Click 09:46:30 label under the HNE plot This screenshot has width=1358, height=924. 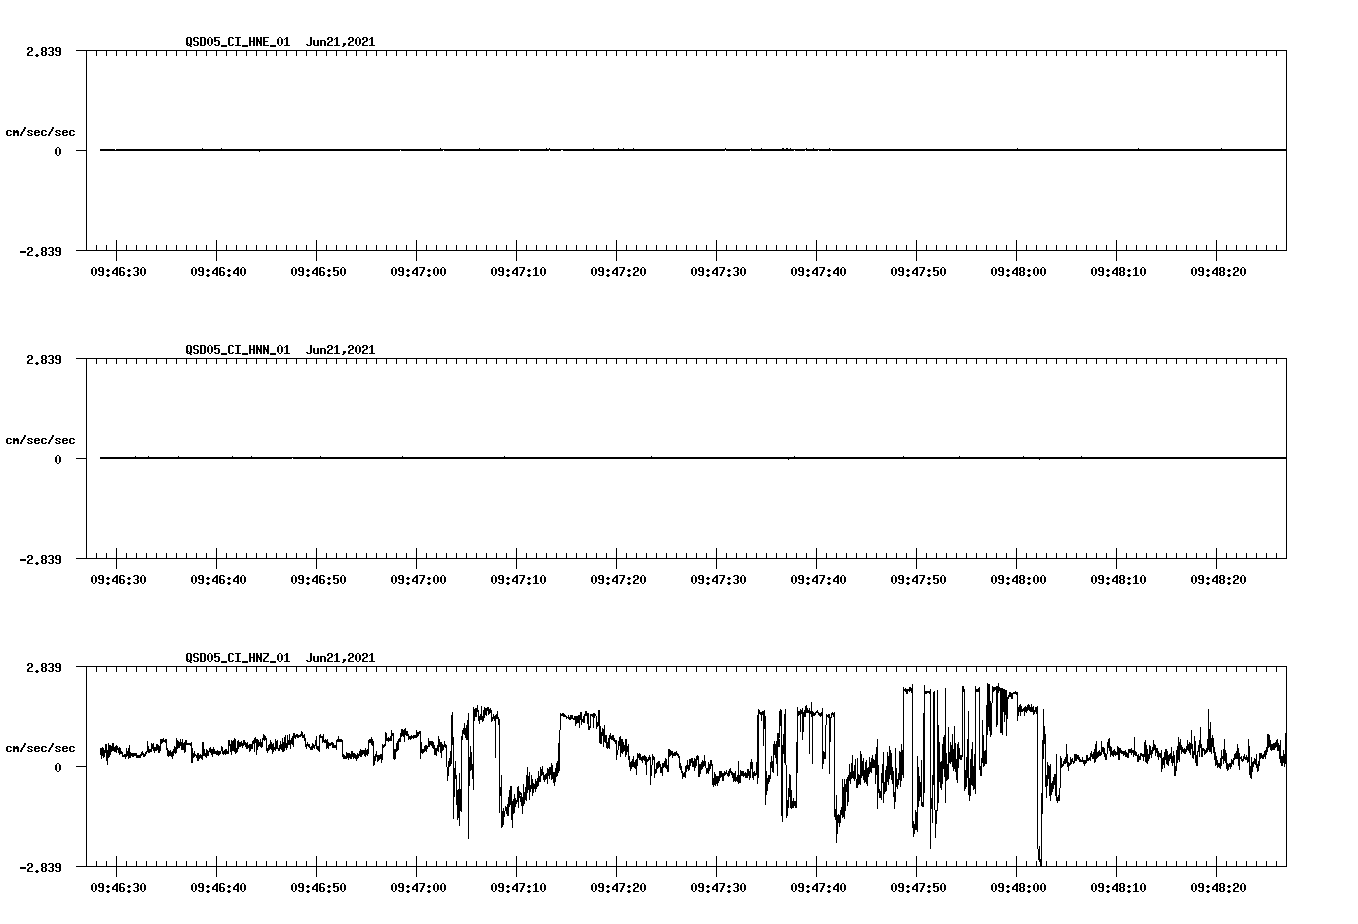[118, 272]
